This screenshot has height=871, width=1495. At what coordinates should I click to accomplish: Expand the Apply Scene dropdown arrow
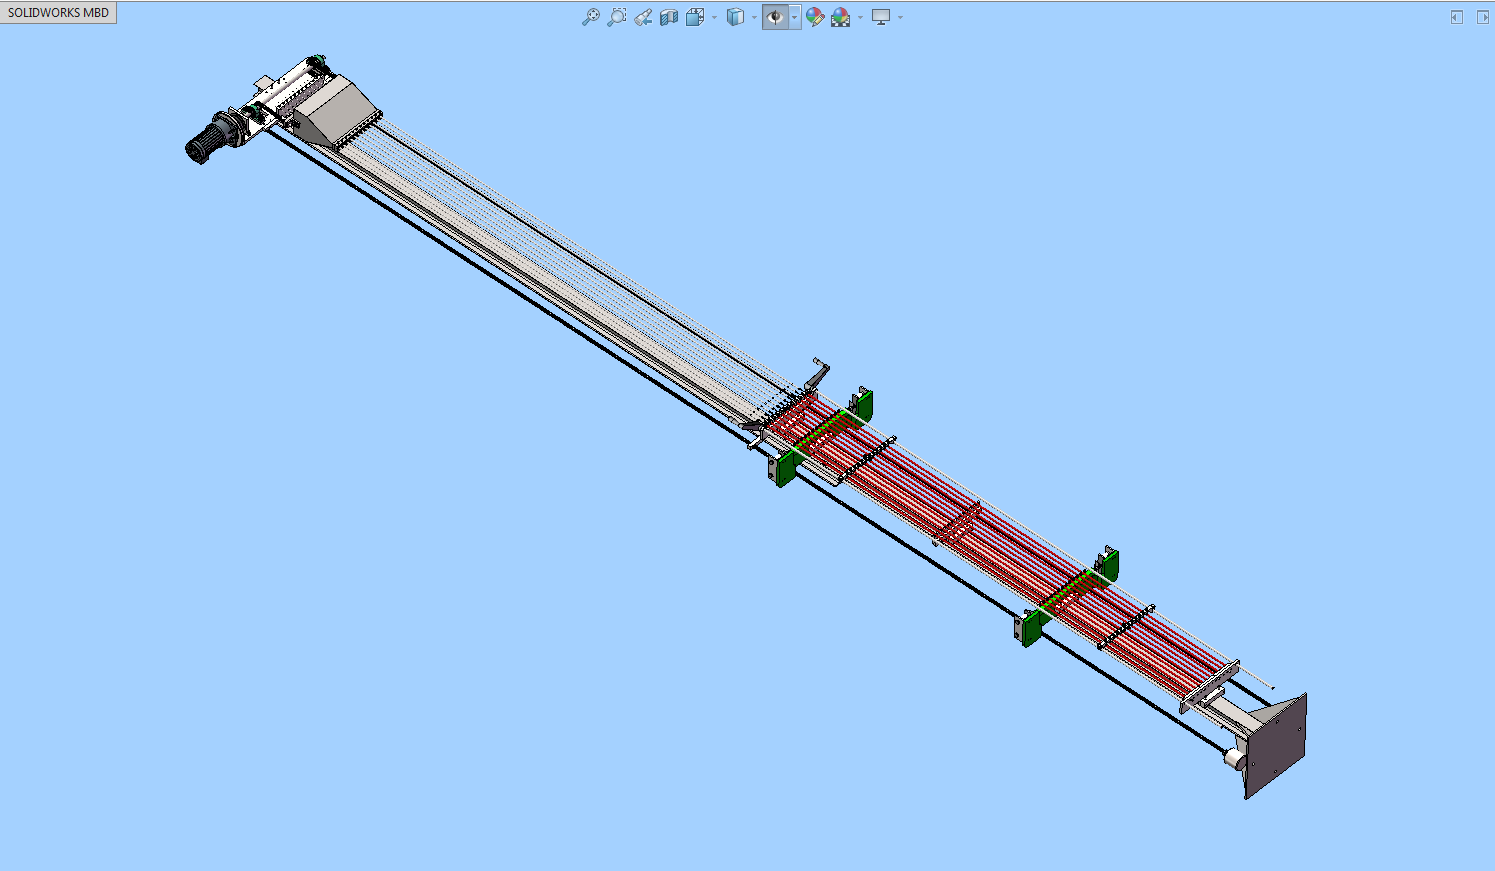click(x=860, y=17)
